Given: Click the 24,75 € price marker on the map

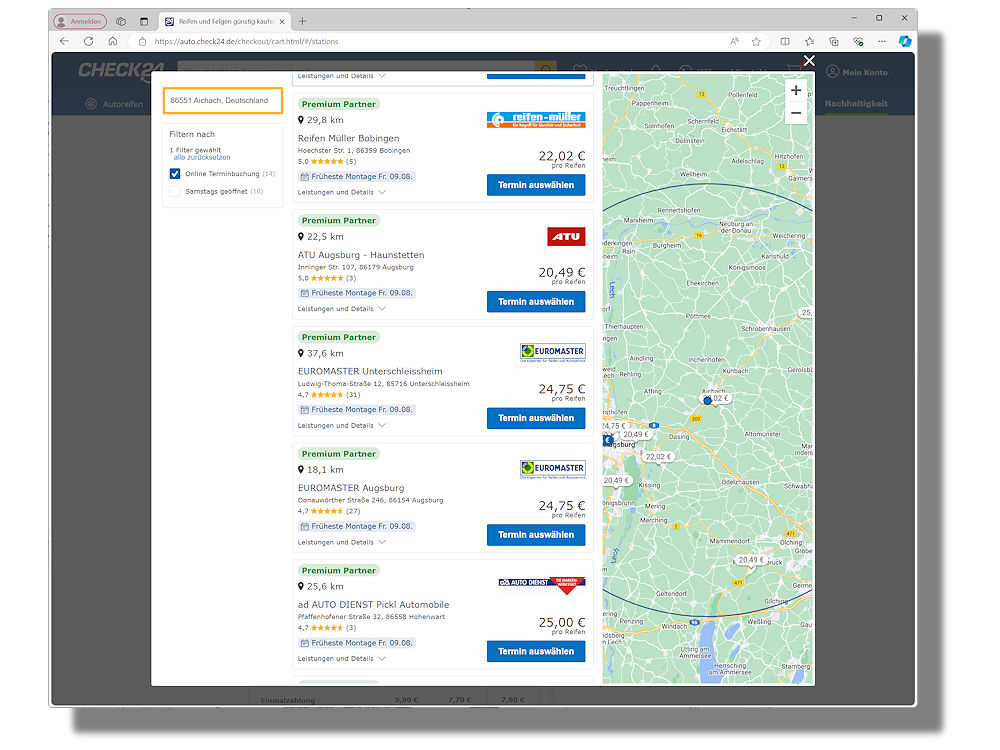Looking at the screenshot, I should coord(614,425).
